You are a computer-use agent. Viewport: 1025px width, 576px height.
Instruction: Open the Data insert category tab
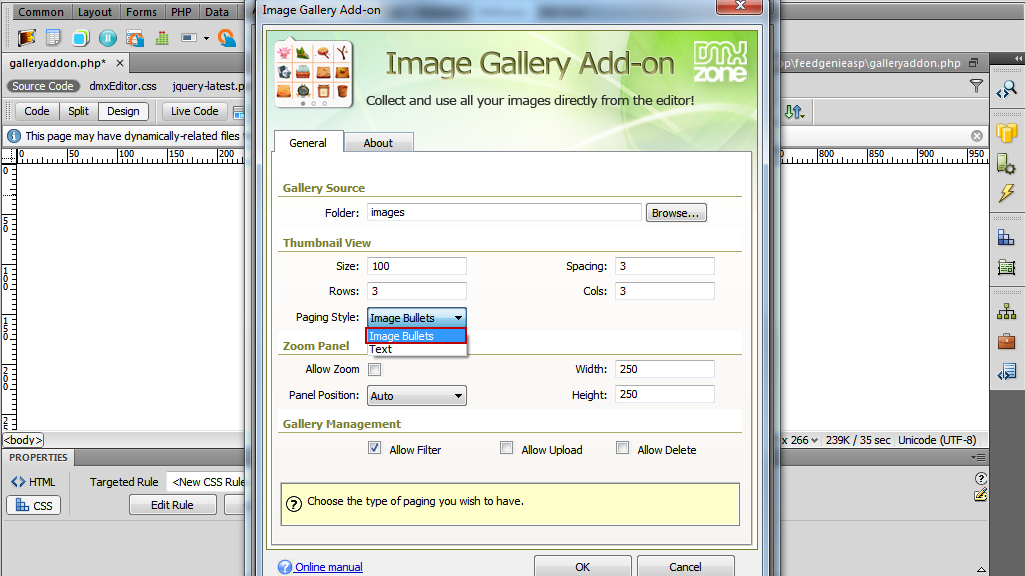[217, 12]
